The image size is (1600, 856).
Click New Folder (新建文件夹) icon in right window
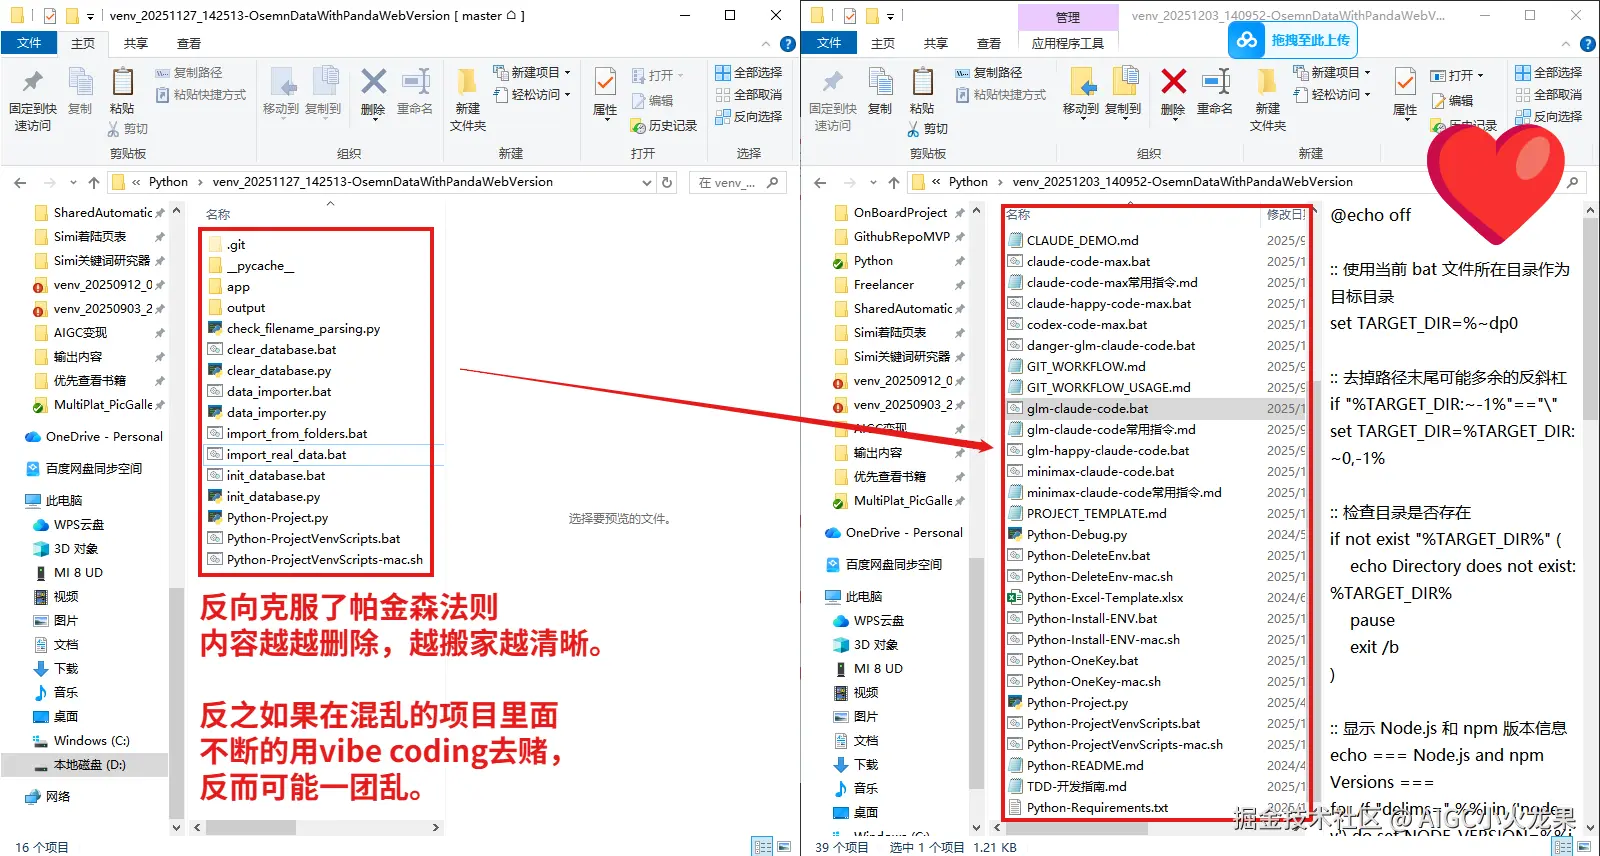[1268, 100]
